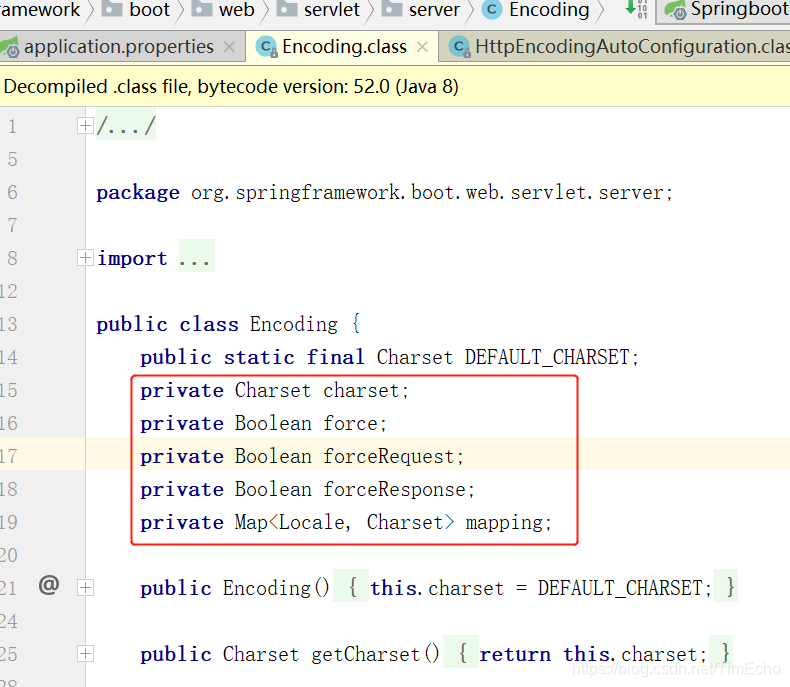Open the application.properties tab
The width and height of the screenshot is (790, 687).
pos(119,47)
